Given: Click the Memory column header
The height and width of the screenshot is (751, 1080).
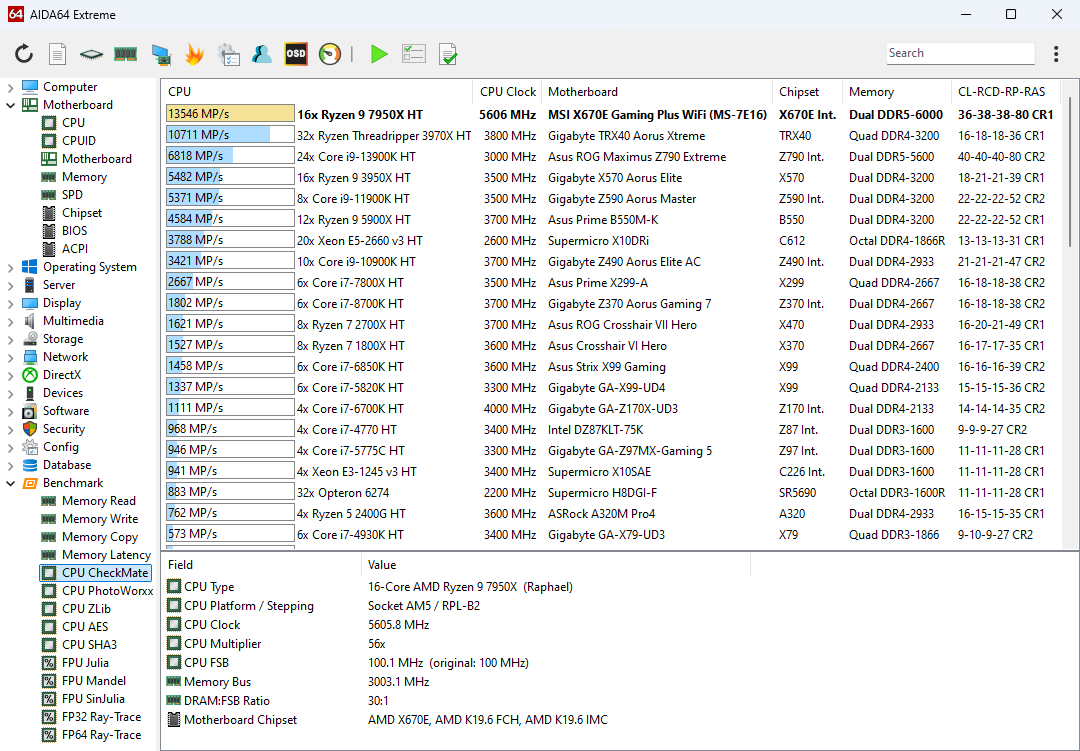Looking at the screenshot, I should point(871,92).
